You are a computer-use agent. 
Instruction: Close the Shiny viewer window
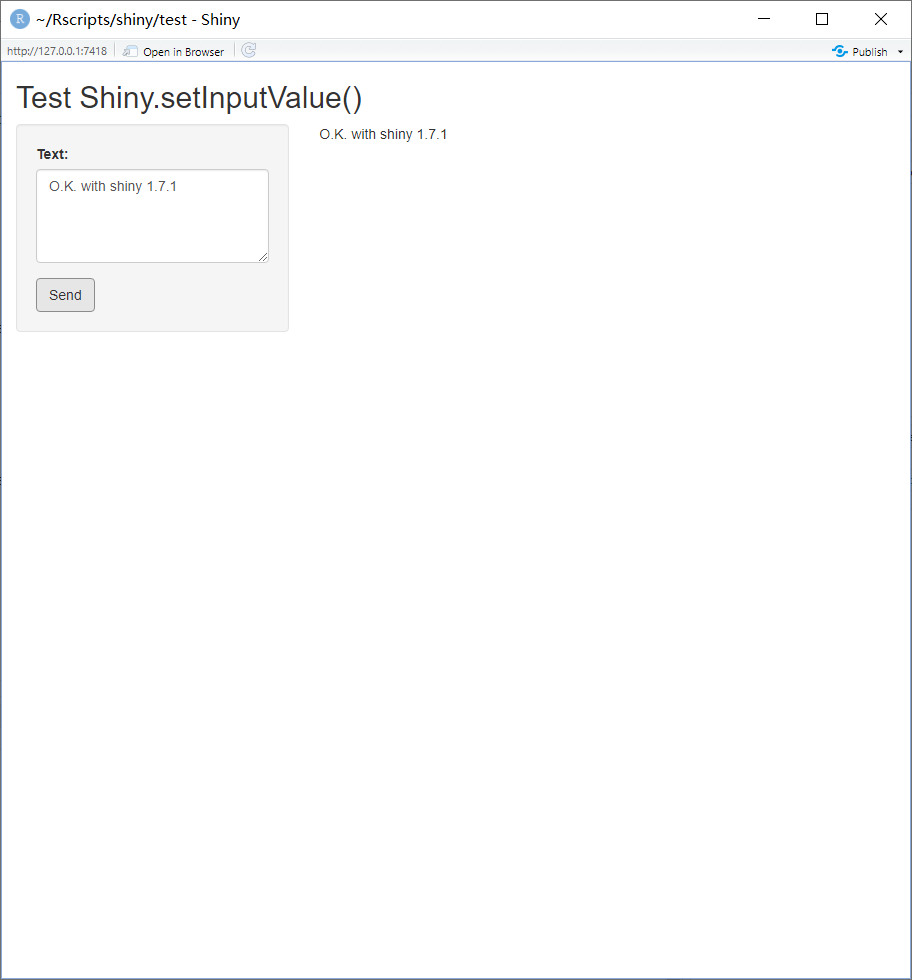[x=881, y=19]
